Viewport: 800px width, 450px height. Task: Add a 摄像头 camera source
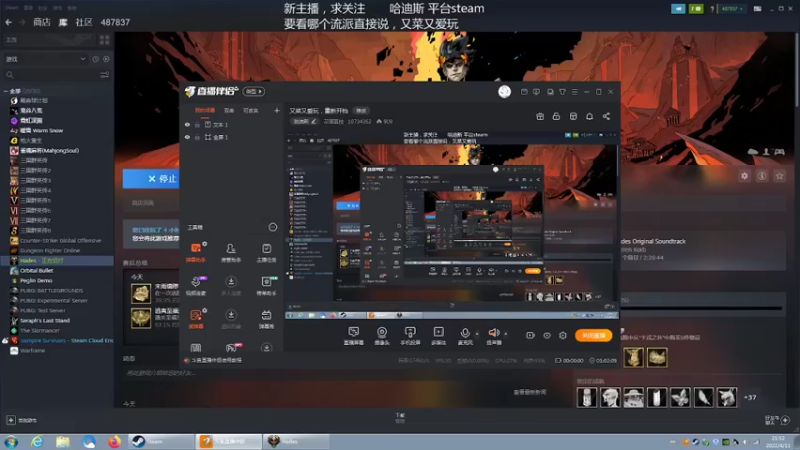382,336
